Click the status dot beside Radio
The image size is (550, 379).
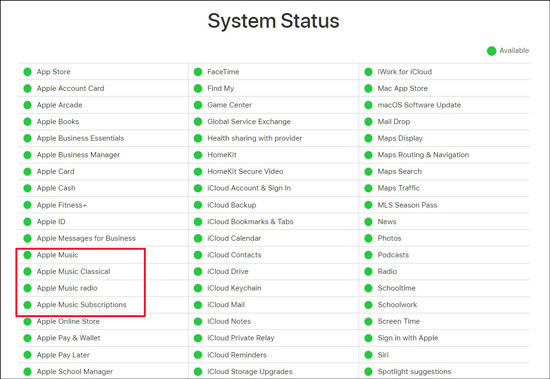pyautogui.click(x=368, y=272)
